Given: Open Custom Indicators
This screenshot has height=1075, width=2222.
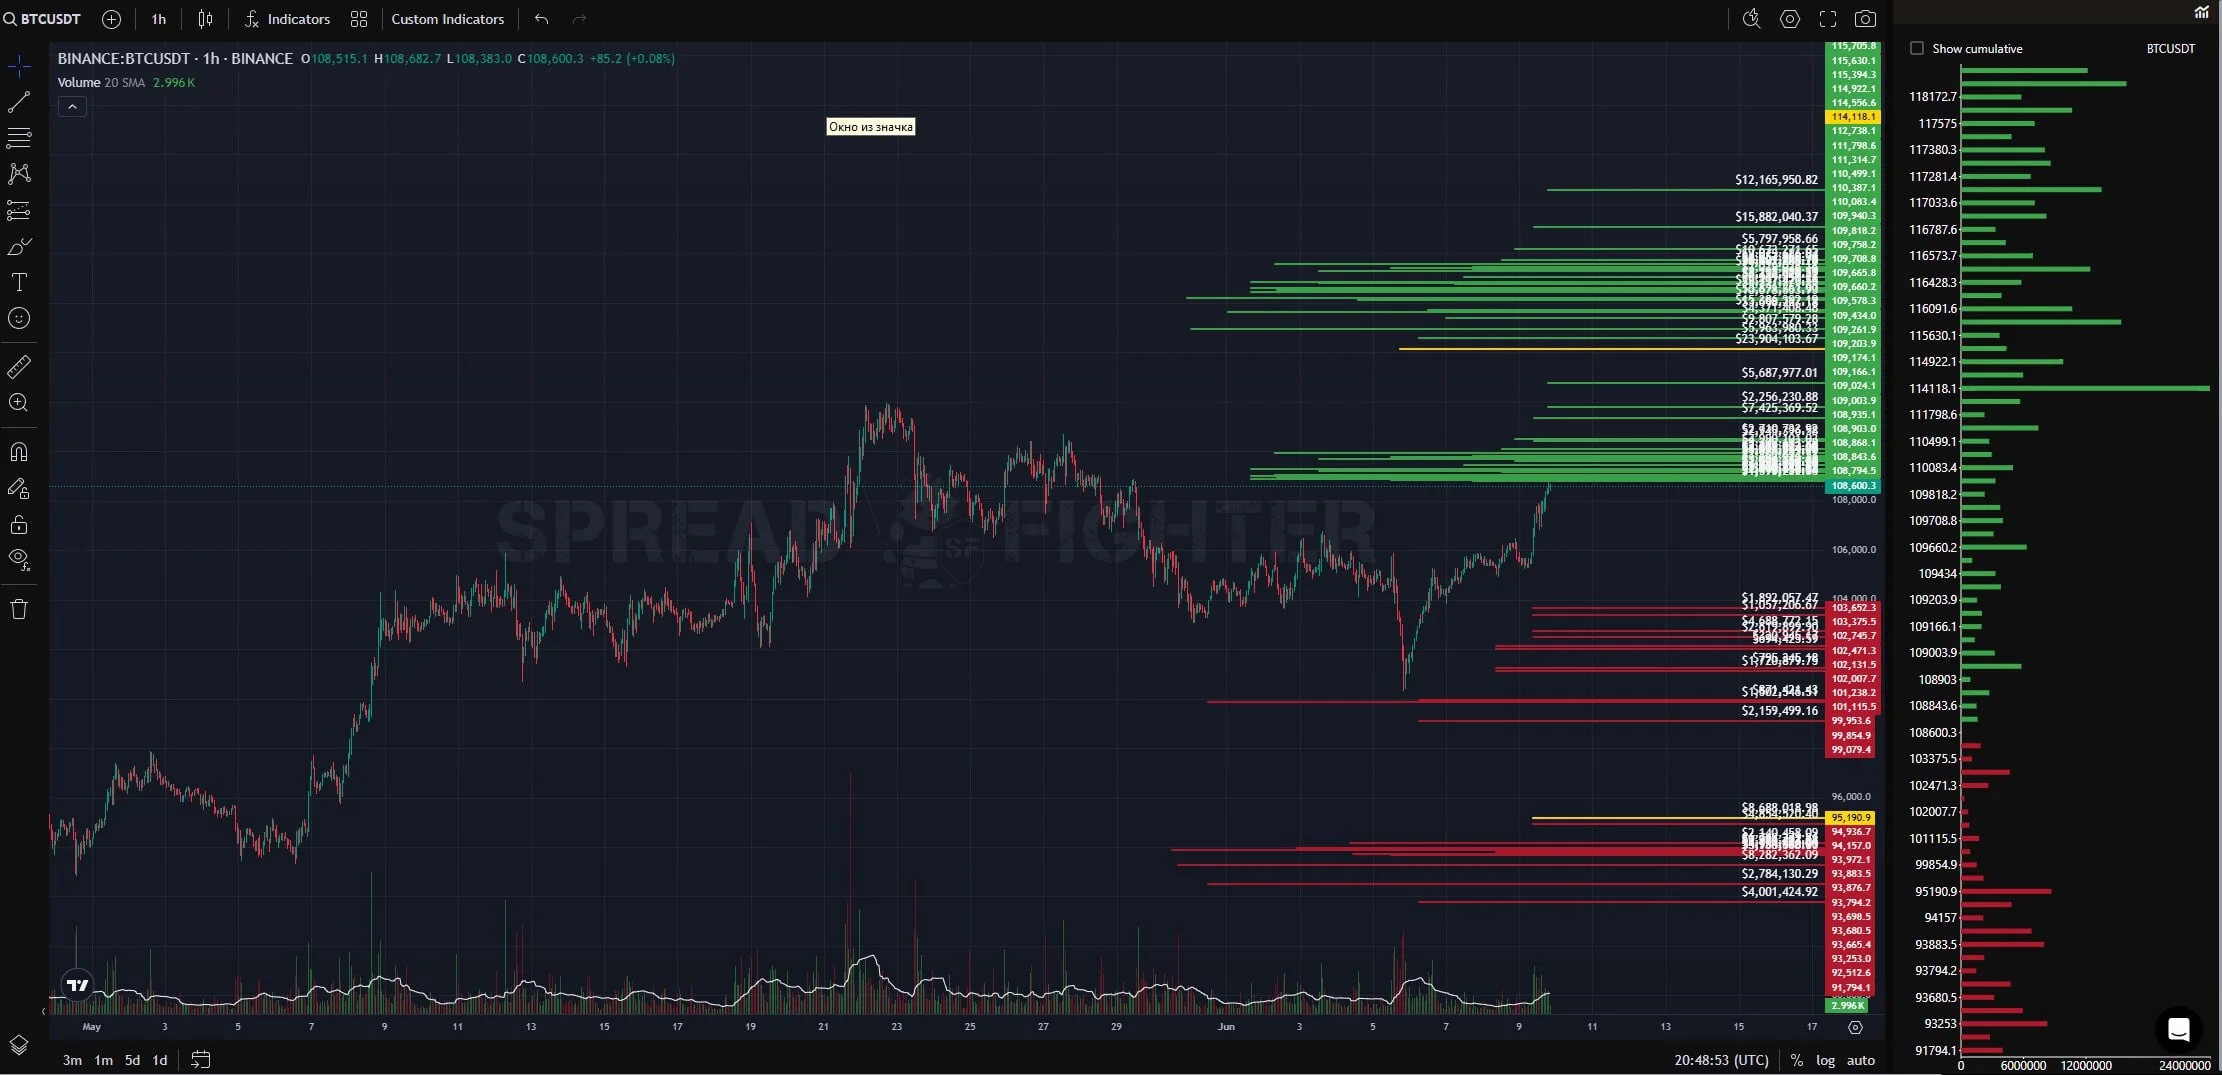Looking at the screenshot, I should click(x=448, y=19).
